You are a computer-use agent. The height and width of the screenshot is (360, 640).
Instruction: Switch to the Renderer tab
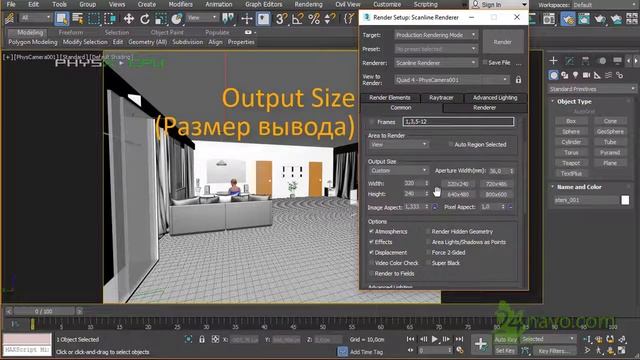(x=484, y=108)
